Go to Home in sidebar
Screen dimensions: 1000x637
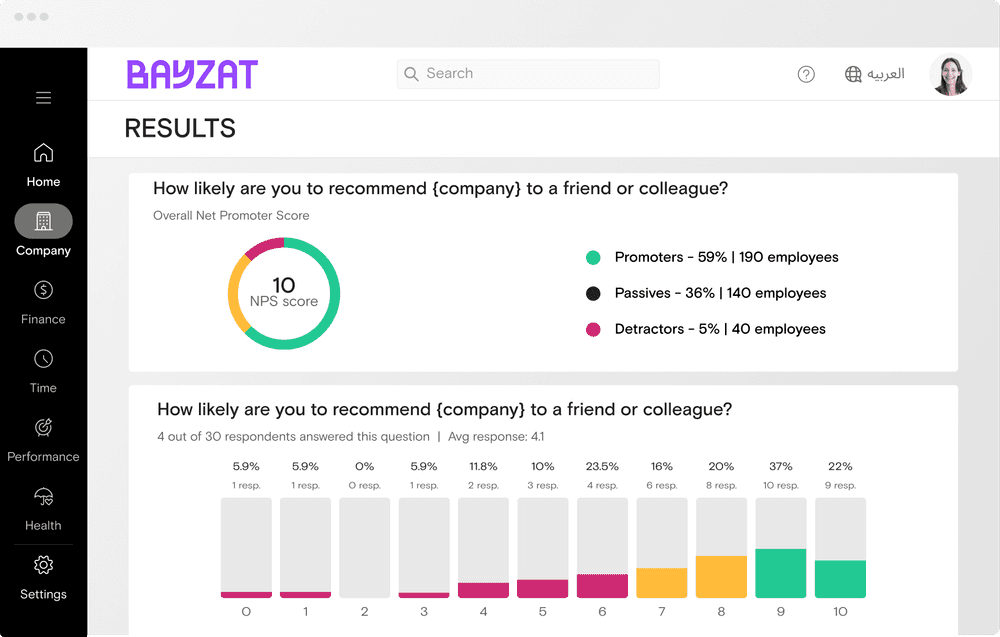click(43, 153)
